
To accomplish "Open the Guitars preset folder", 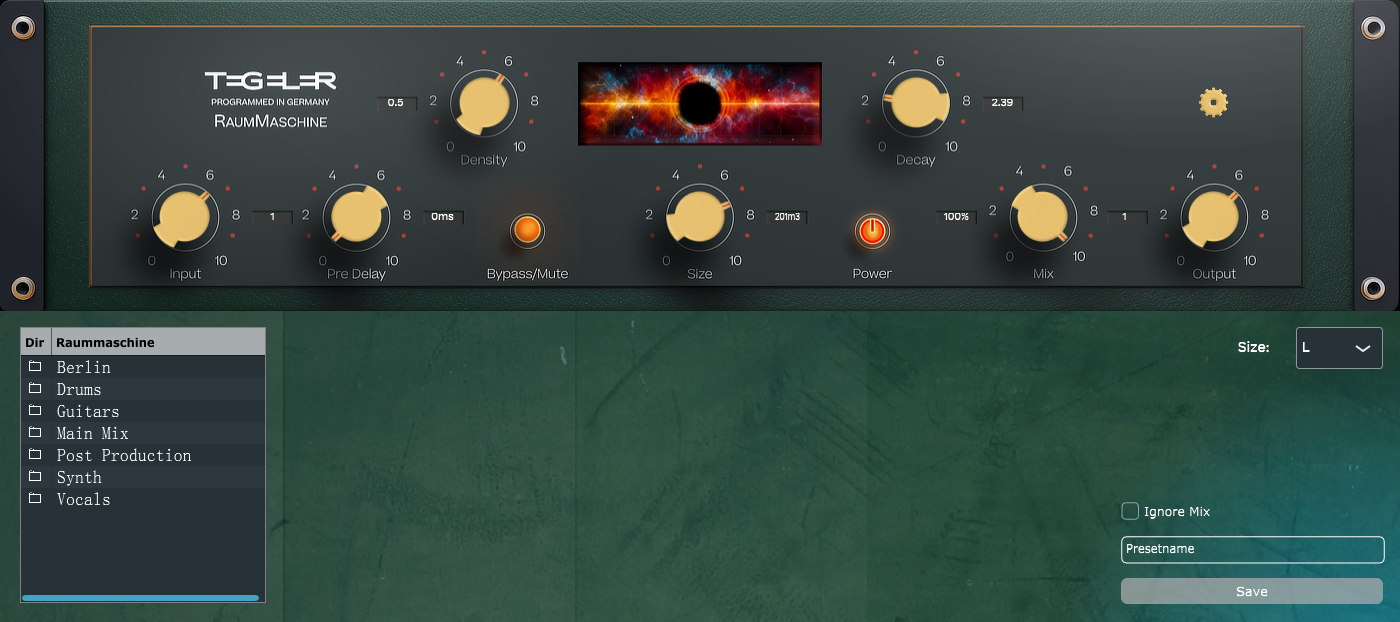I will pyautogui.click(x=143, y=411).
